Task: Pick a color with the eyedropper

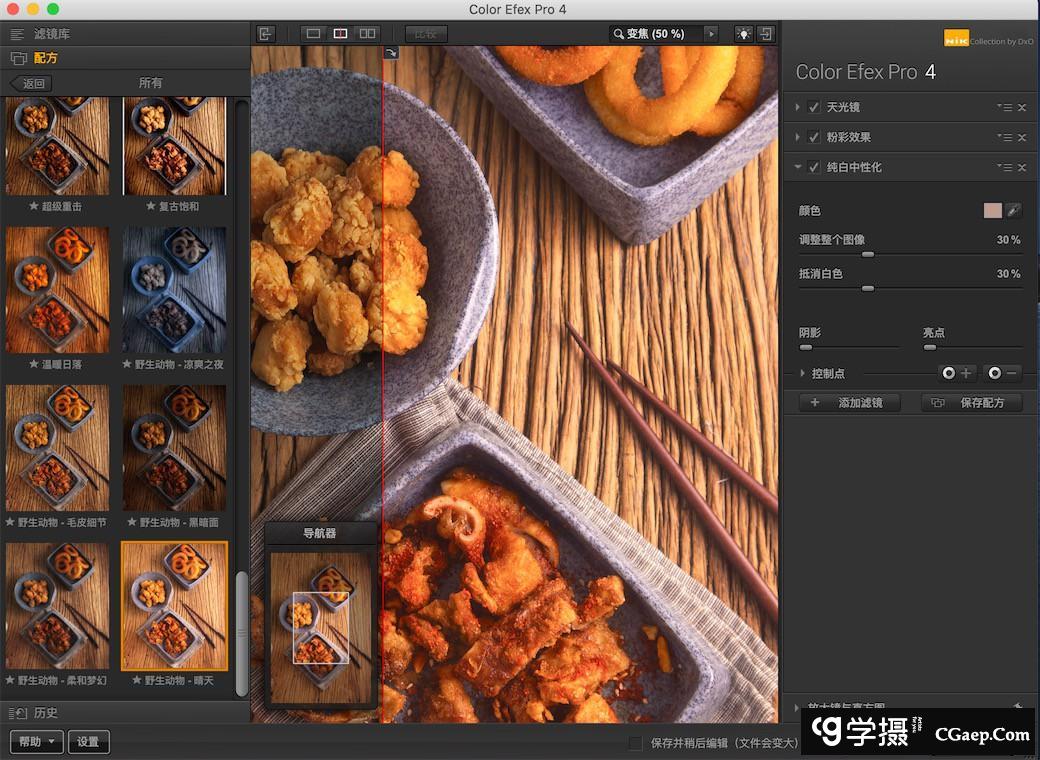Action: click(1013, 211)
